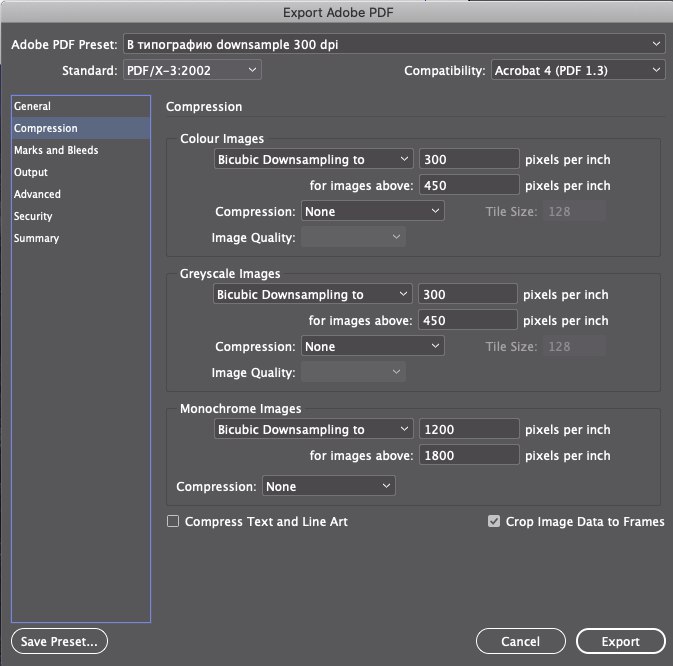Open Colour Images Compression dropdown

pos(373,211)
